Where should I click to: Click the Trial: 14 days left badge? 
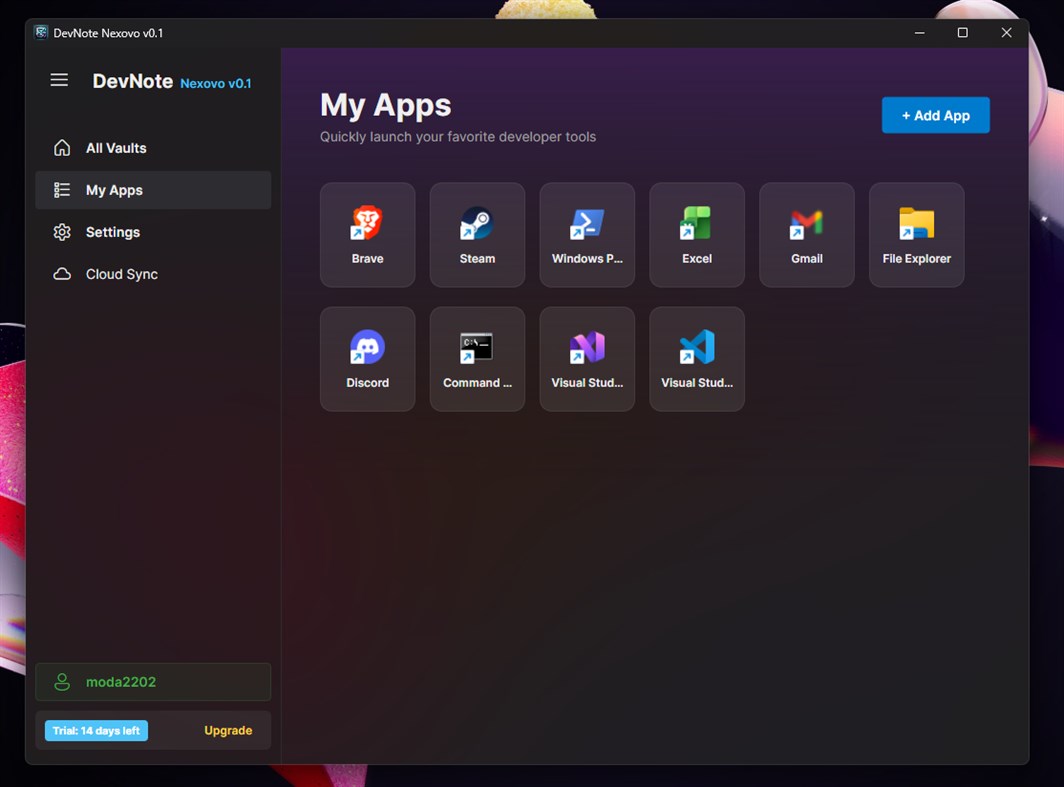tap(96, 731)
